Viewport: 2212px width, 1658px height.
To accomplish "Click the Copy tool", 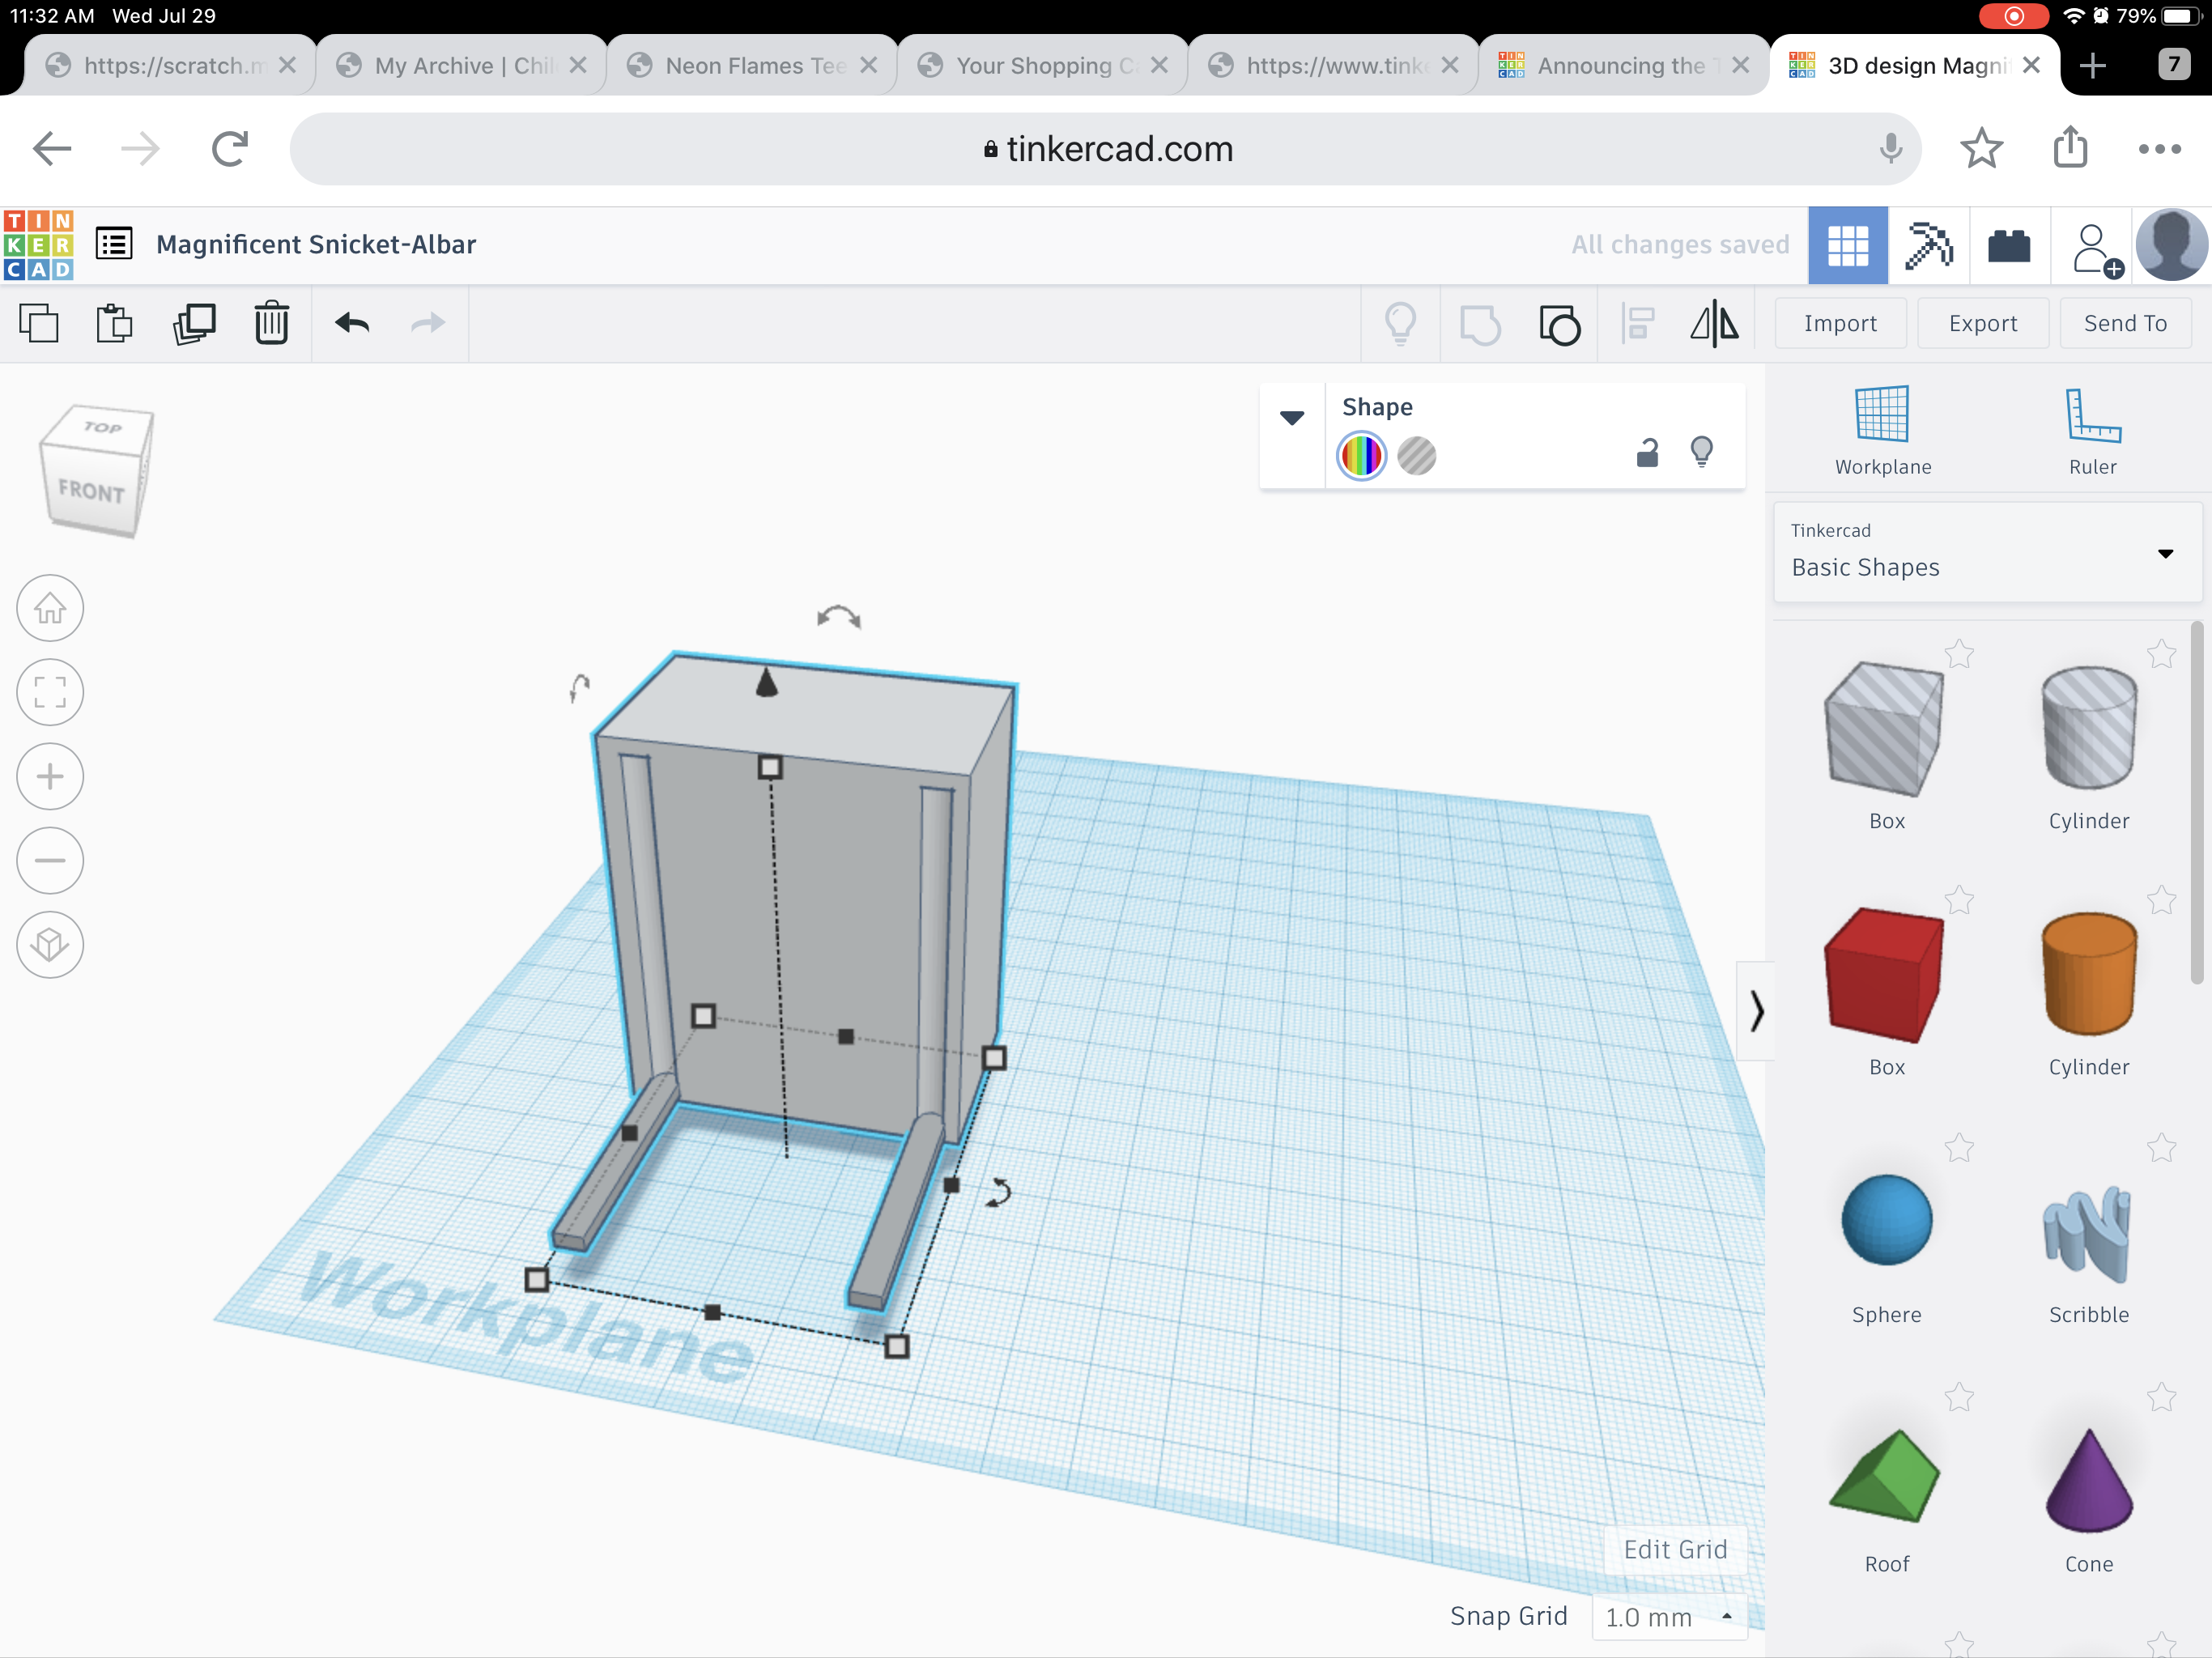I will pos(39,324).
